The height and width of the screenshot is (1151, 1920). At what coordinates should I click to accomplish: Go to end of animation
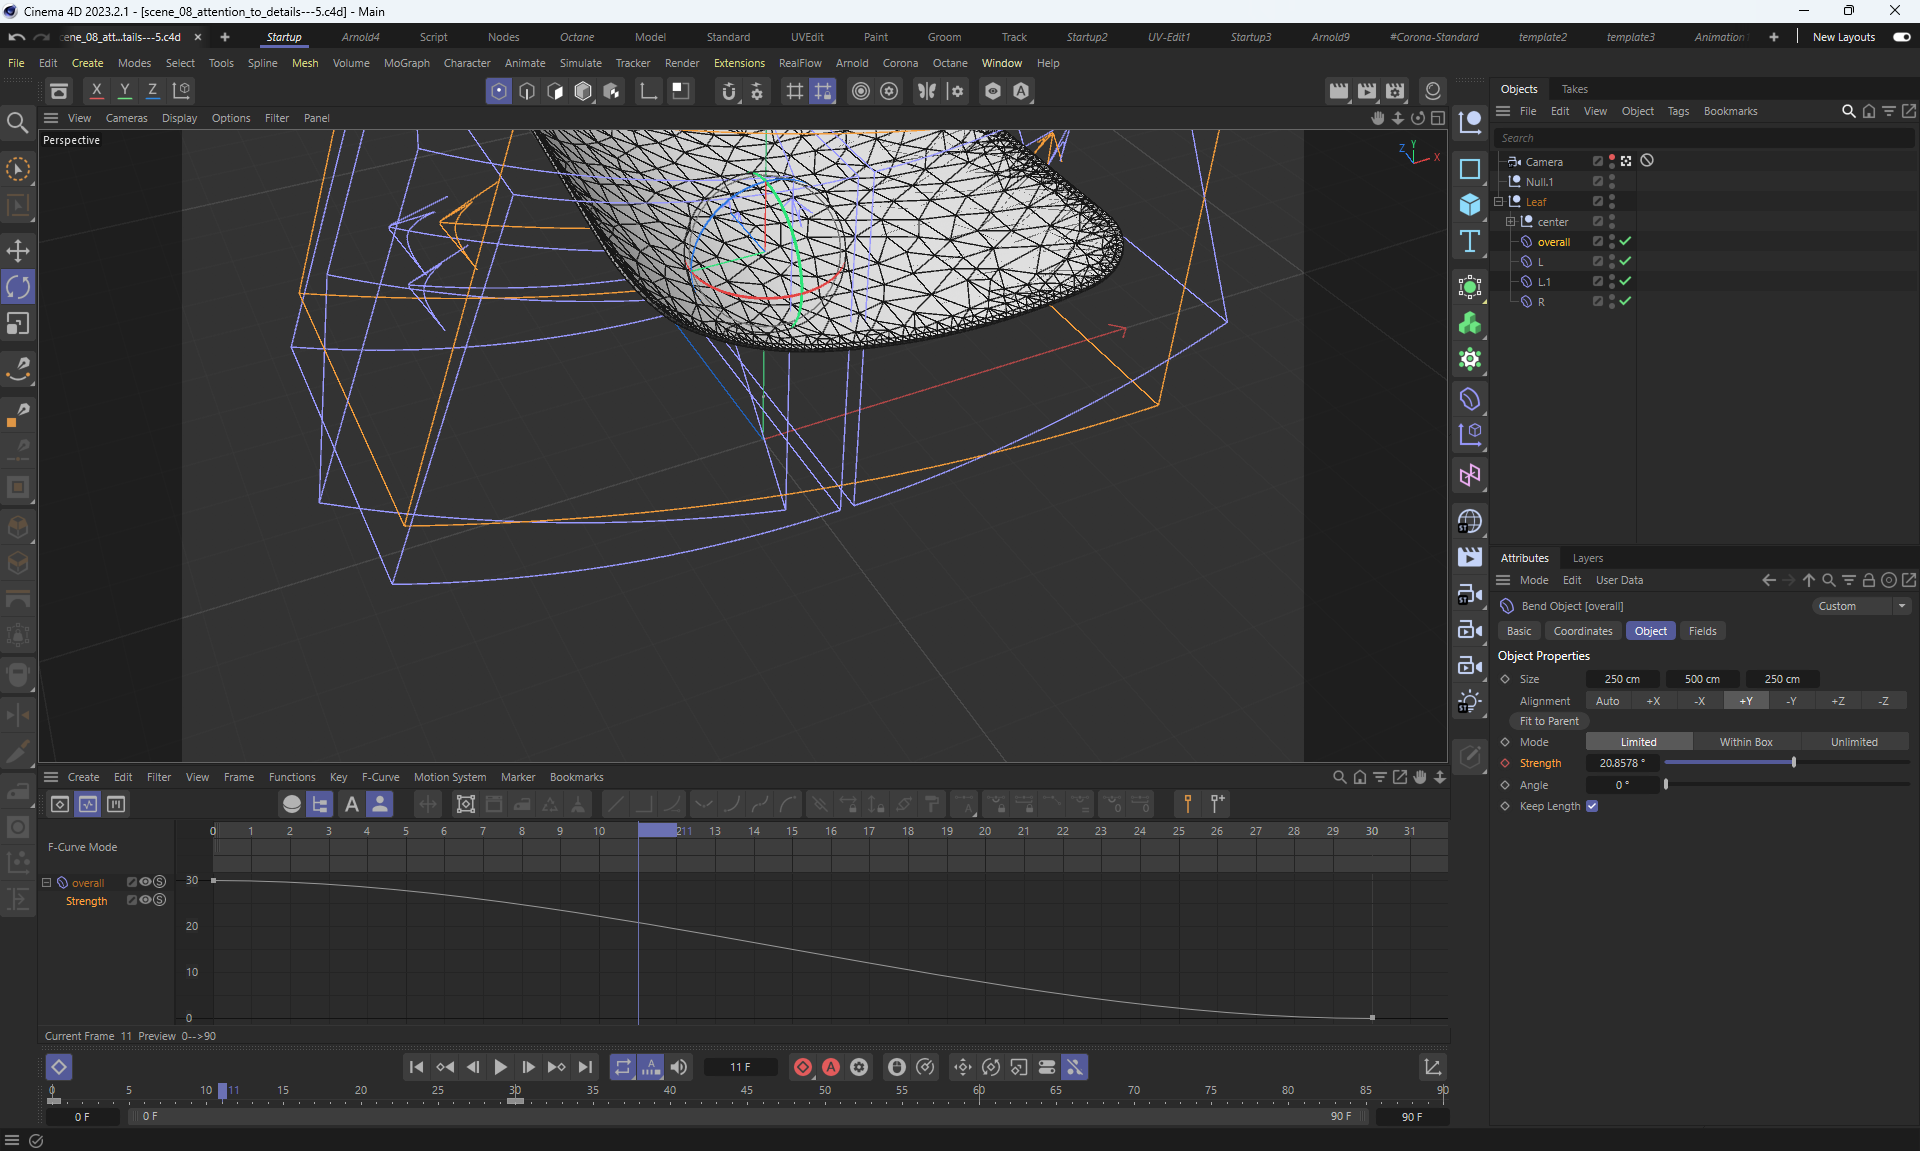[586, 1067]
